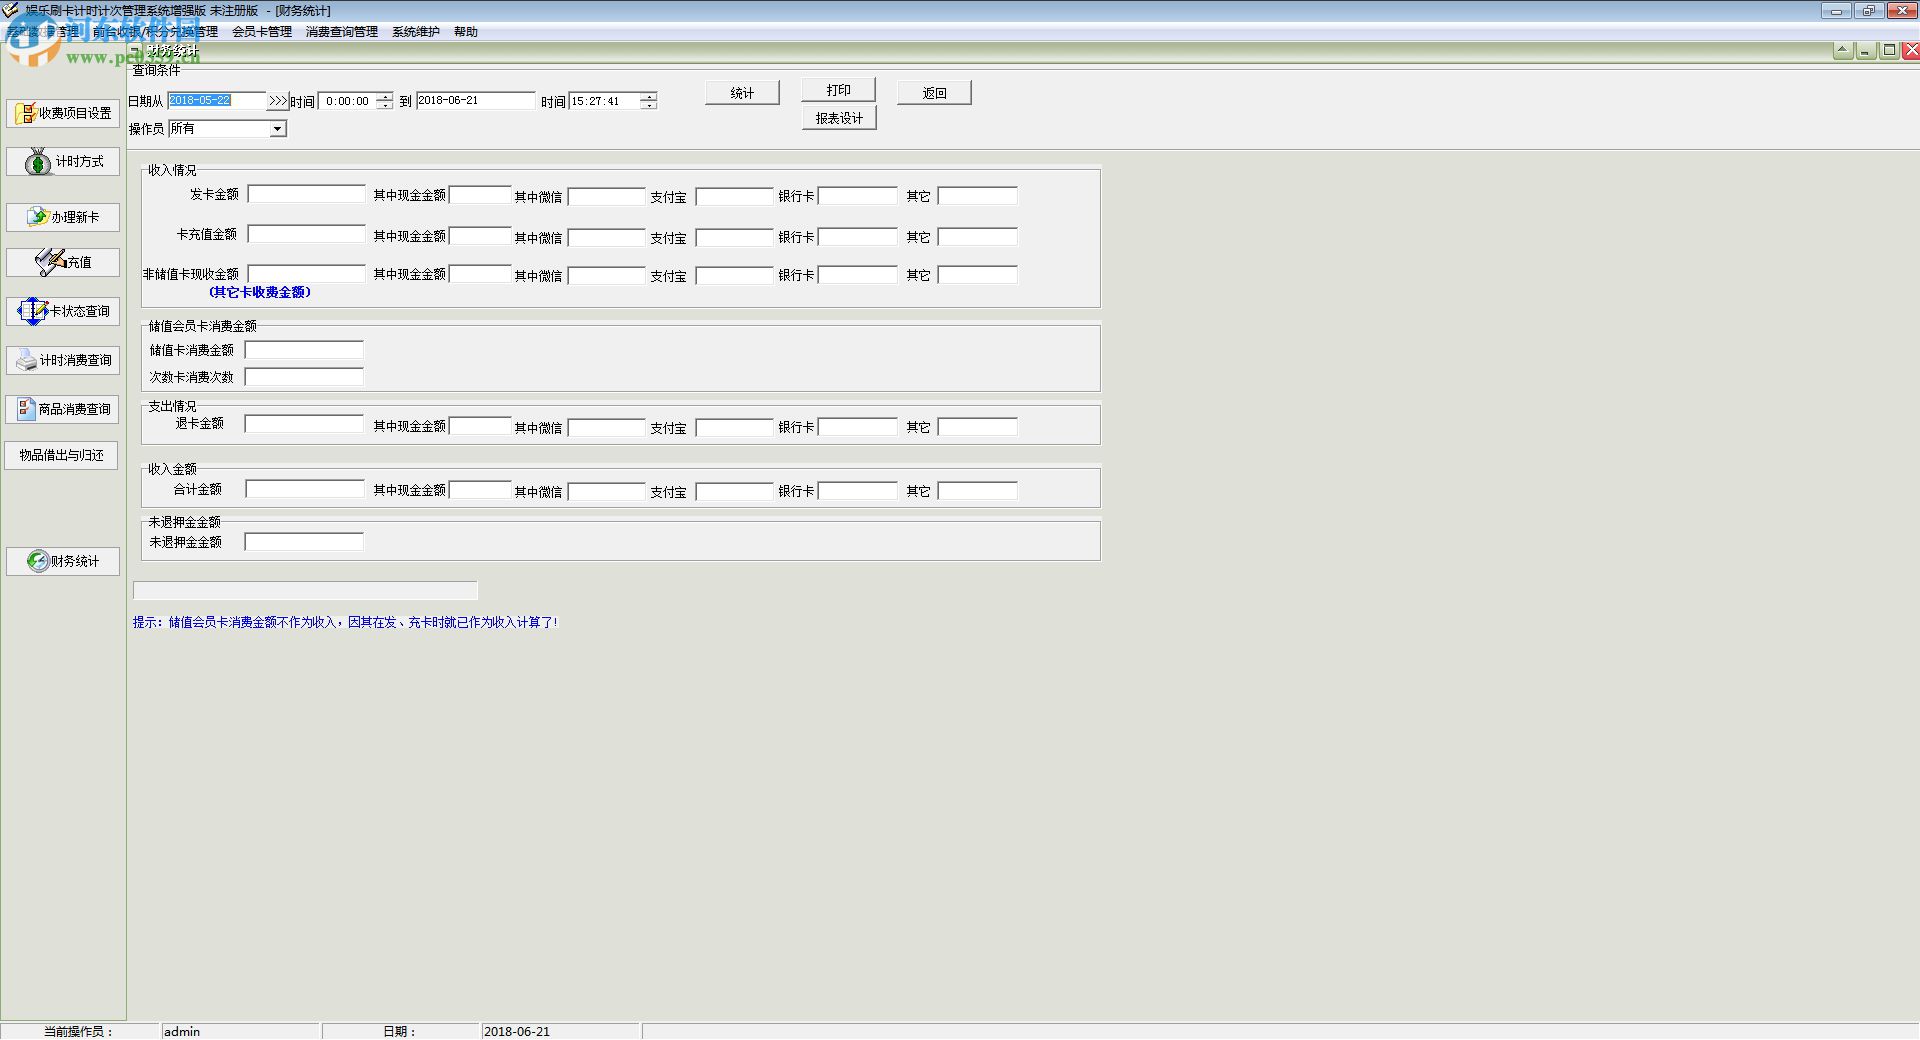Open 财务统计 sidebar button

(x=63, y=561)
